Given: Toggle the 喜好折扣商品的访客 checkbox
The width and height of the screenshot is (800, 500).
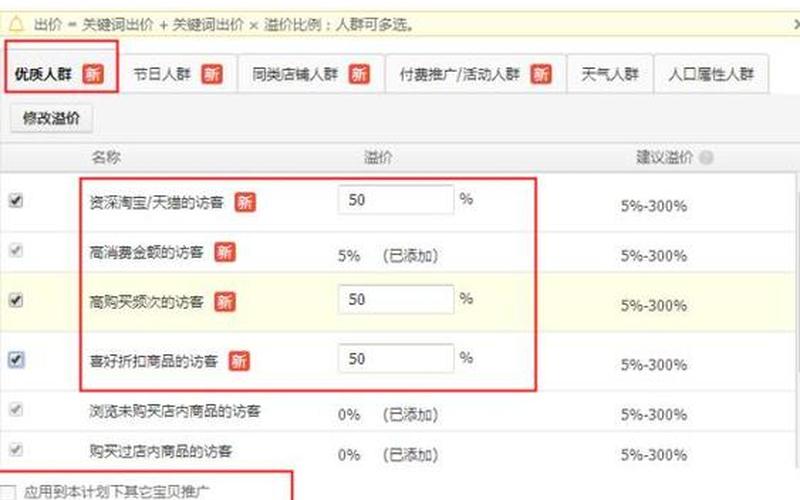Looking at the screenshot, I should (16, 360).
